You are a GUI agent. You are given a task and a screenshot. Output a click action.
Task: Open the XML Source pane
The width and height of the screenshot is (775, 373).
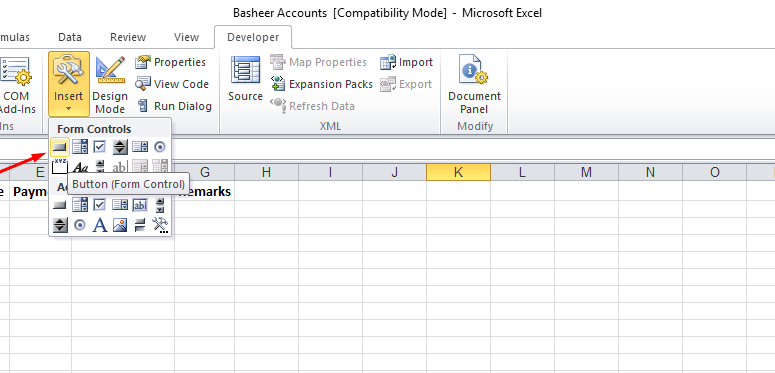tap(245, 79)
